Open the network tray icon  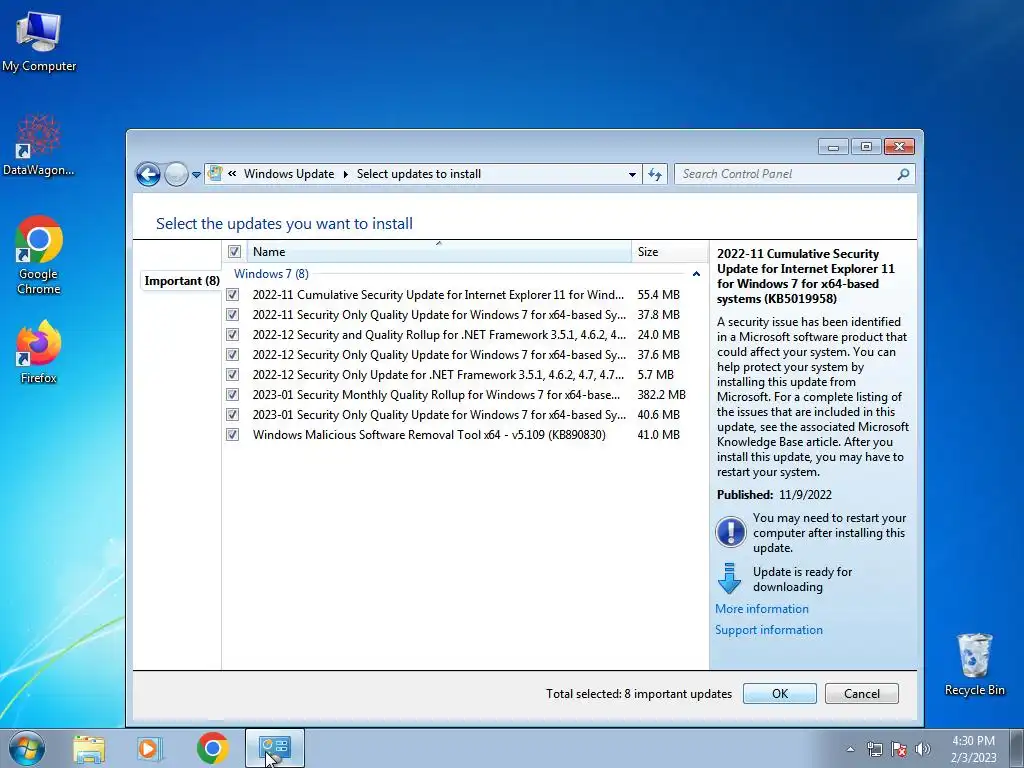coord(874,749)
